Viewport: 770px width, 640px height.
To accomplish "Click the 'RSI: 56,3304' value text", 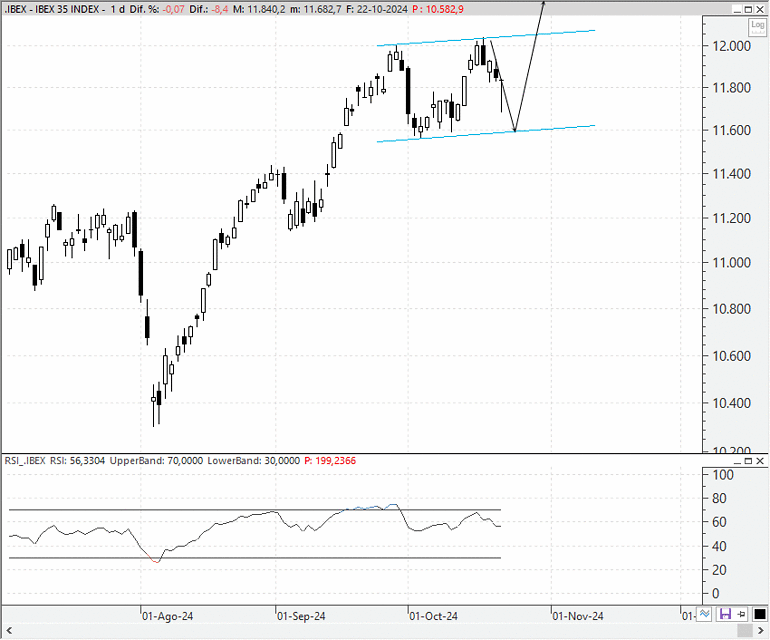I will click(x=77, y=461).
